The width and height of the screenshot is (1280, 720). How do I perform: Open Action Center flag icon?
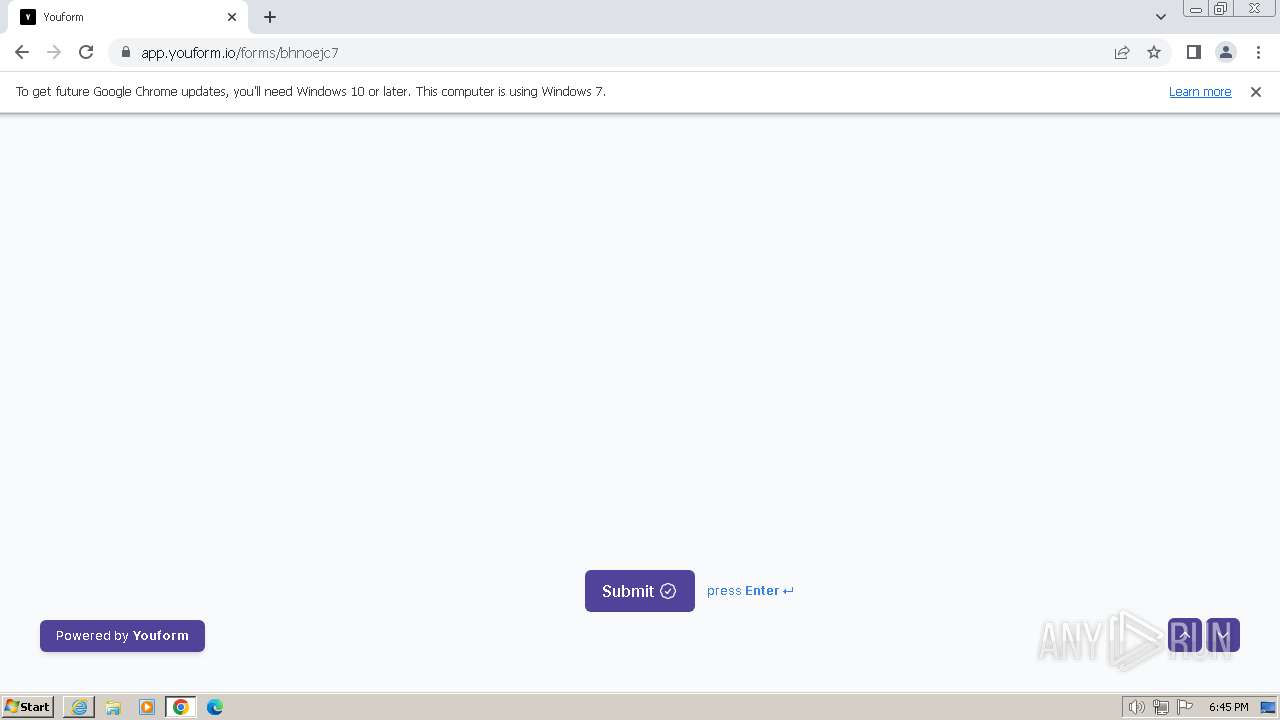1185,707
